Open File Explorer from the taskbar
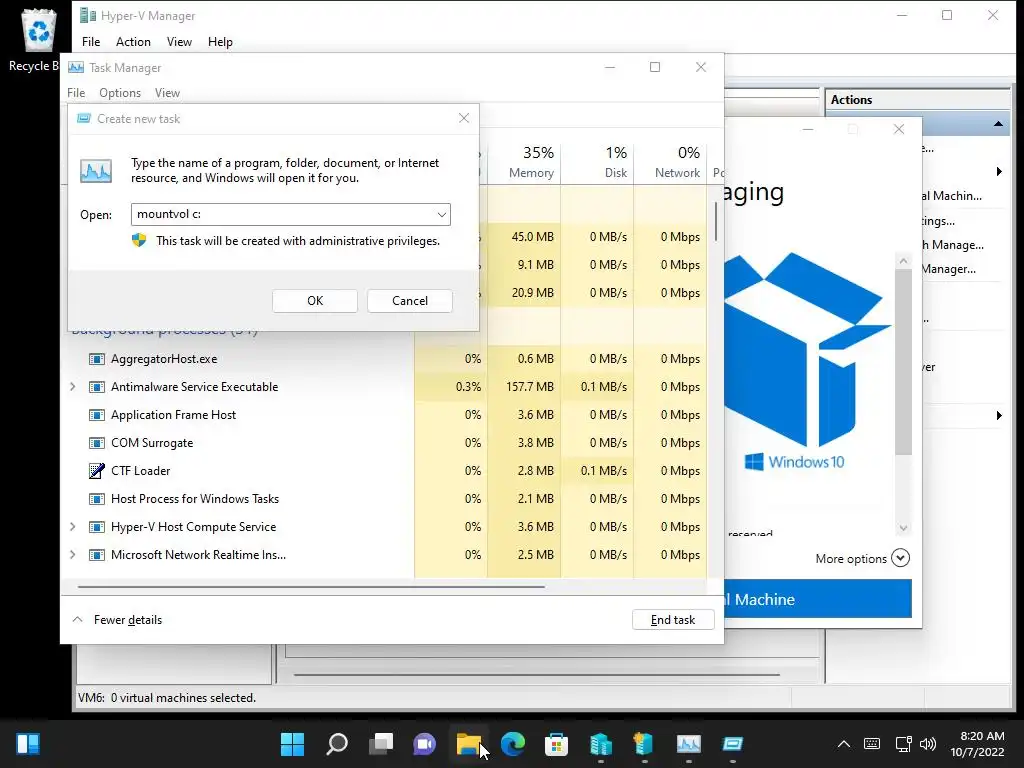Screen dimensions: 1024x768 (468, 743)
